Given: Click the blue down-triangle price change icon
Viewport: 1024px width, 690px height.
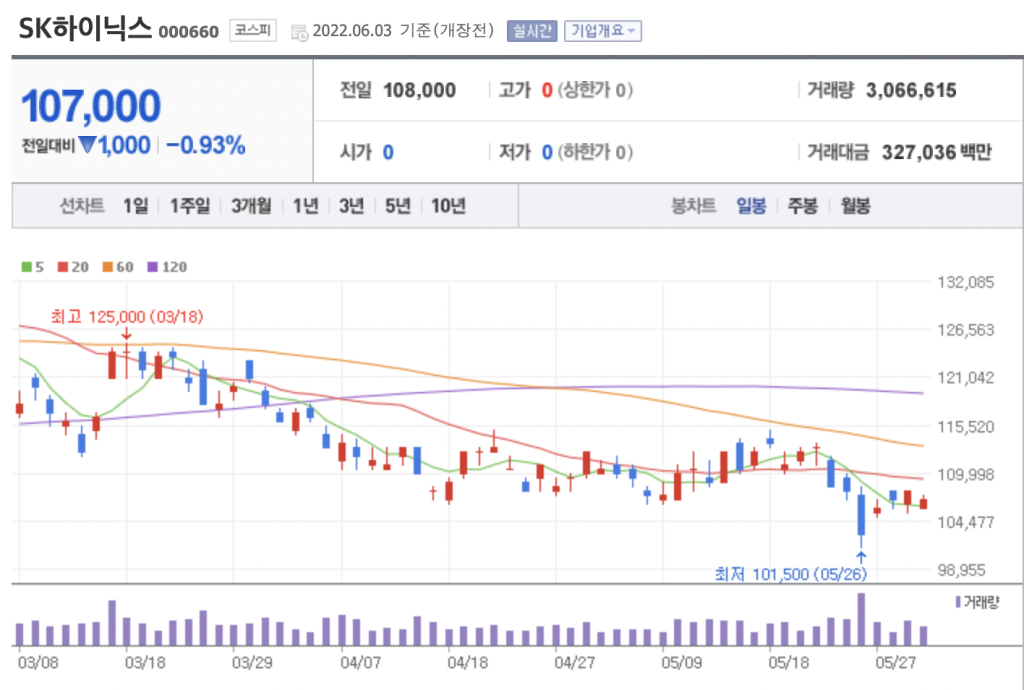Looking at the screenshot, I should (x=88, y=146).
